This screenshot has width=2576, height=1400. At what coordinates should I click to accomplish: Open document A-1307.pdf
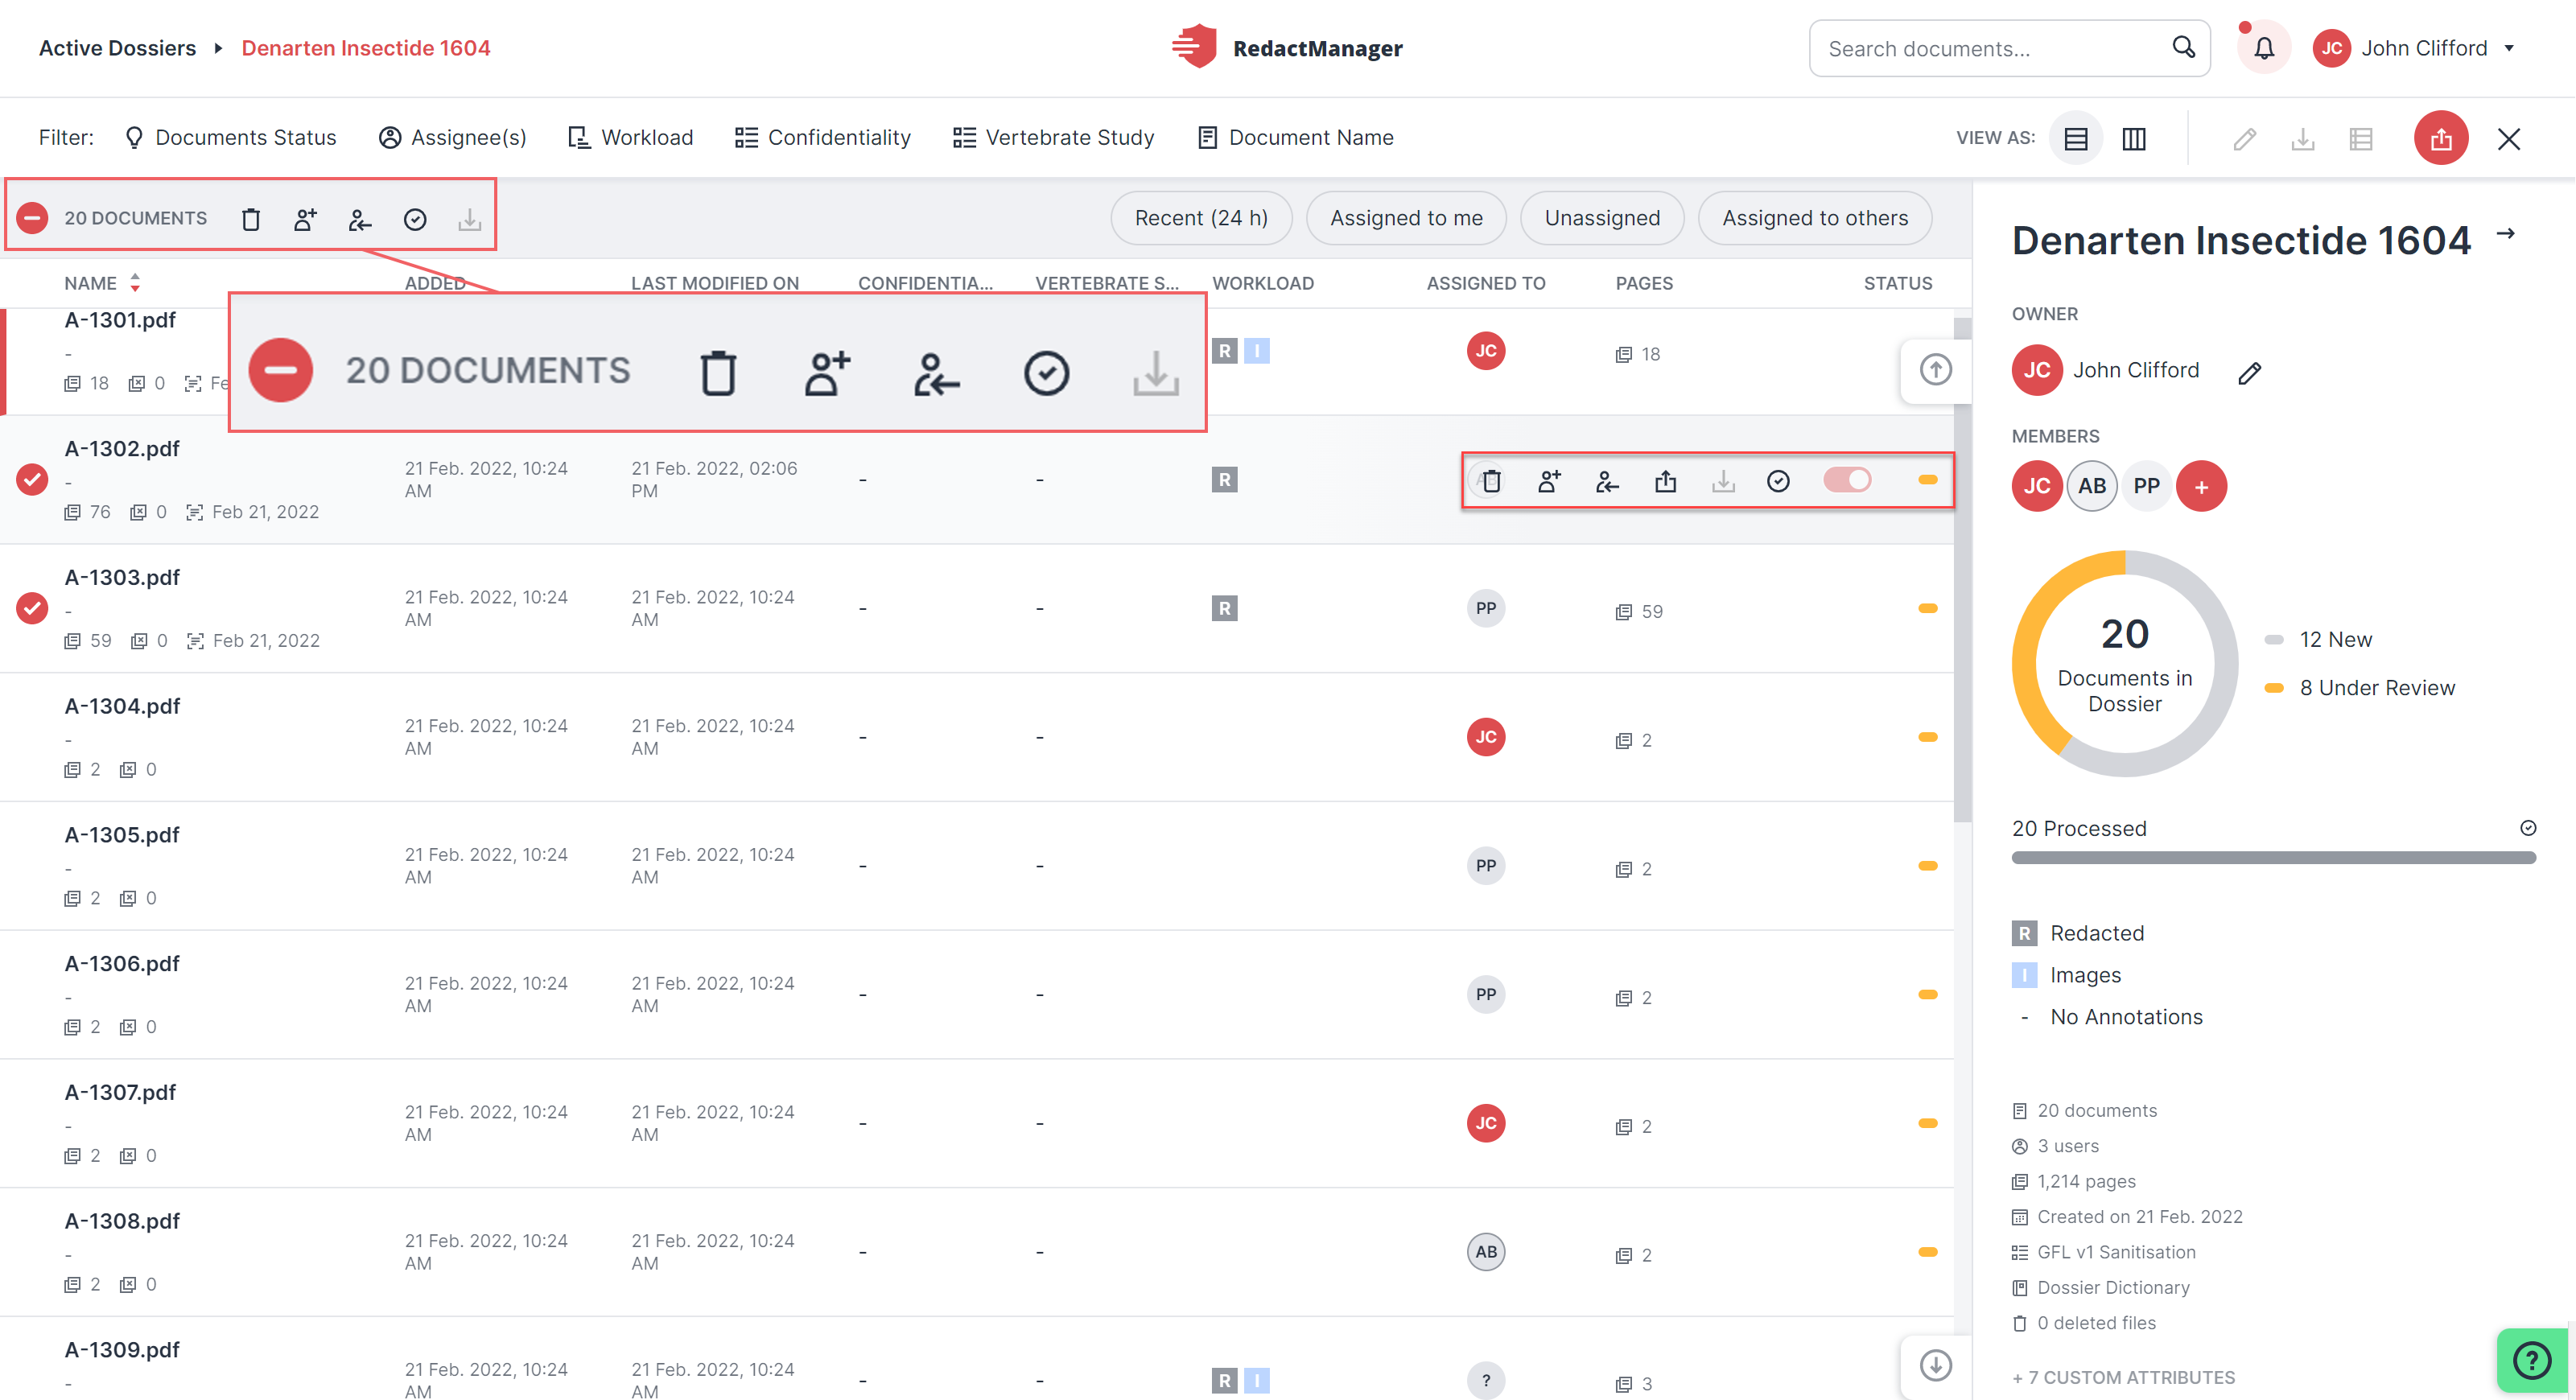click(120, 1092)
